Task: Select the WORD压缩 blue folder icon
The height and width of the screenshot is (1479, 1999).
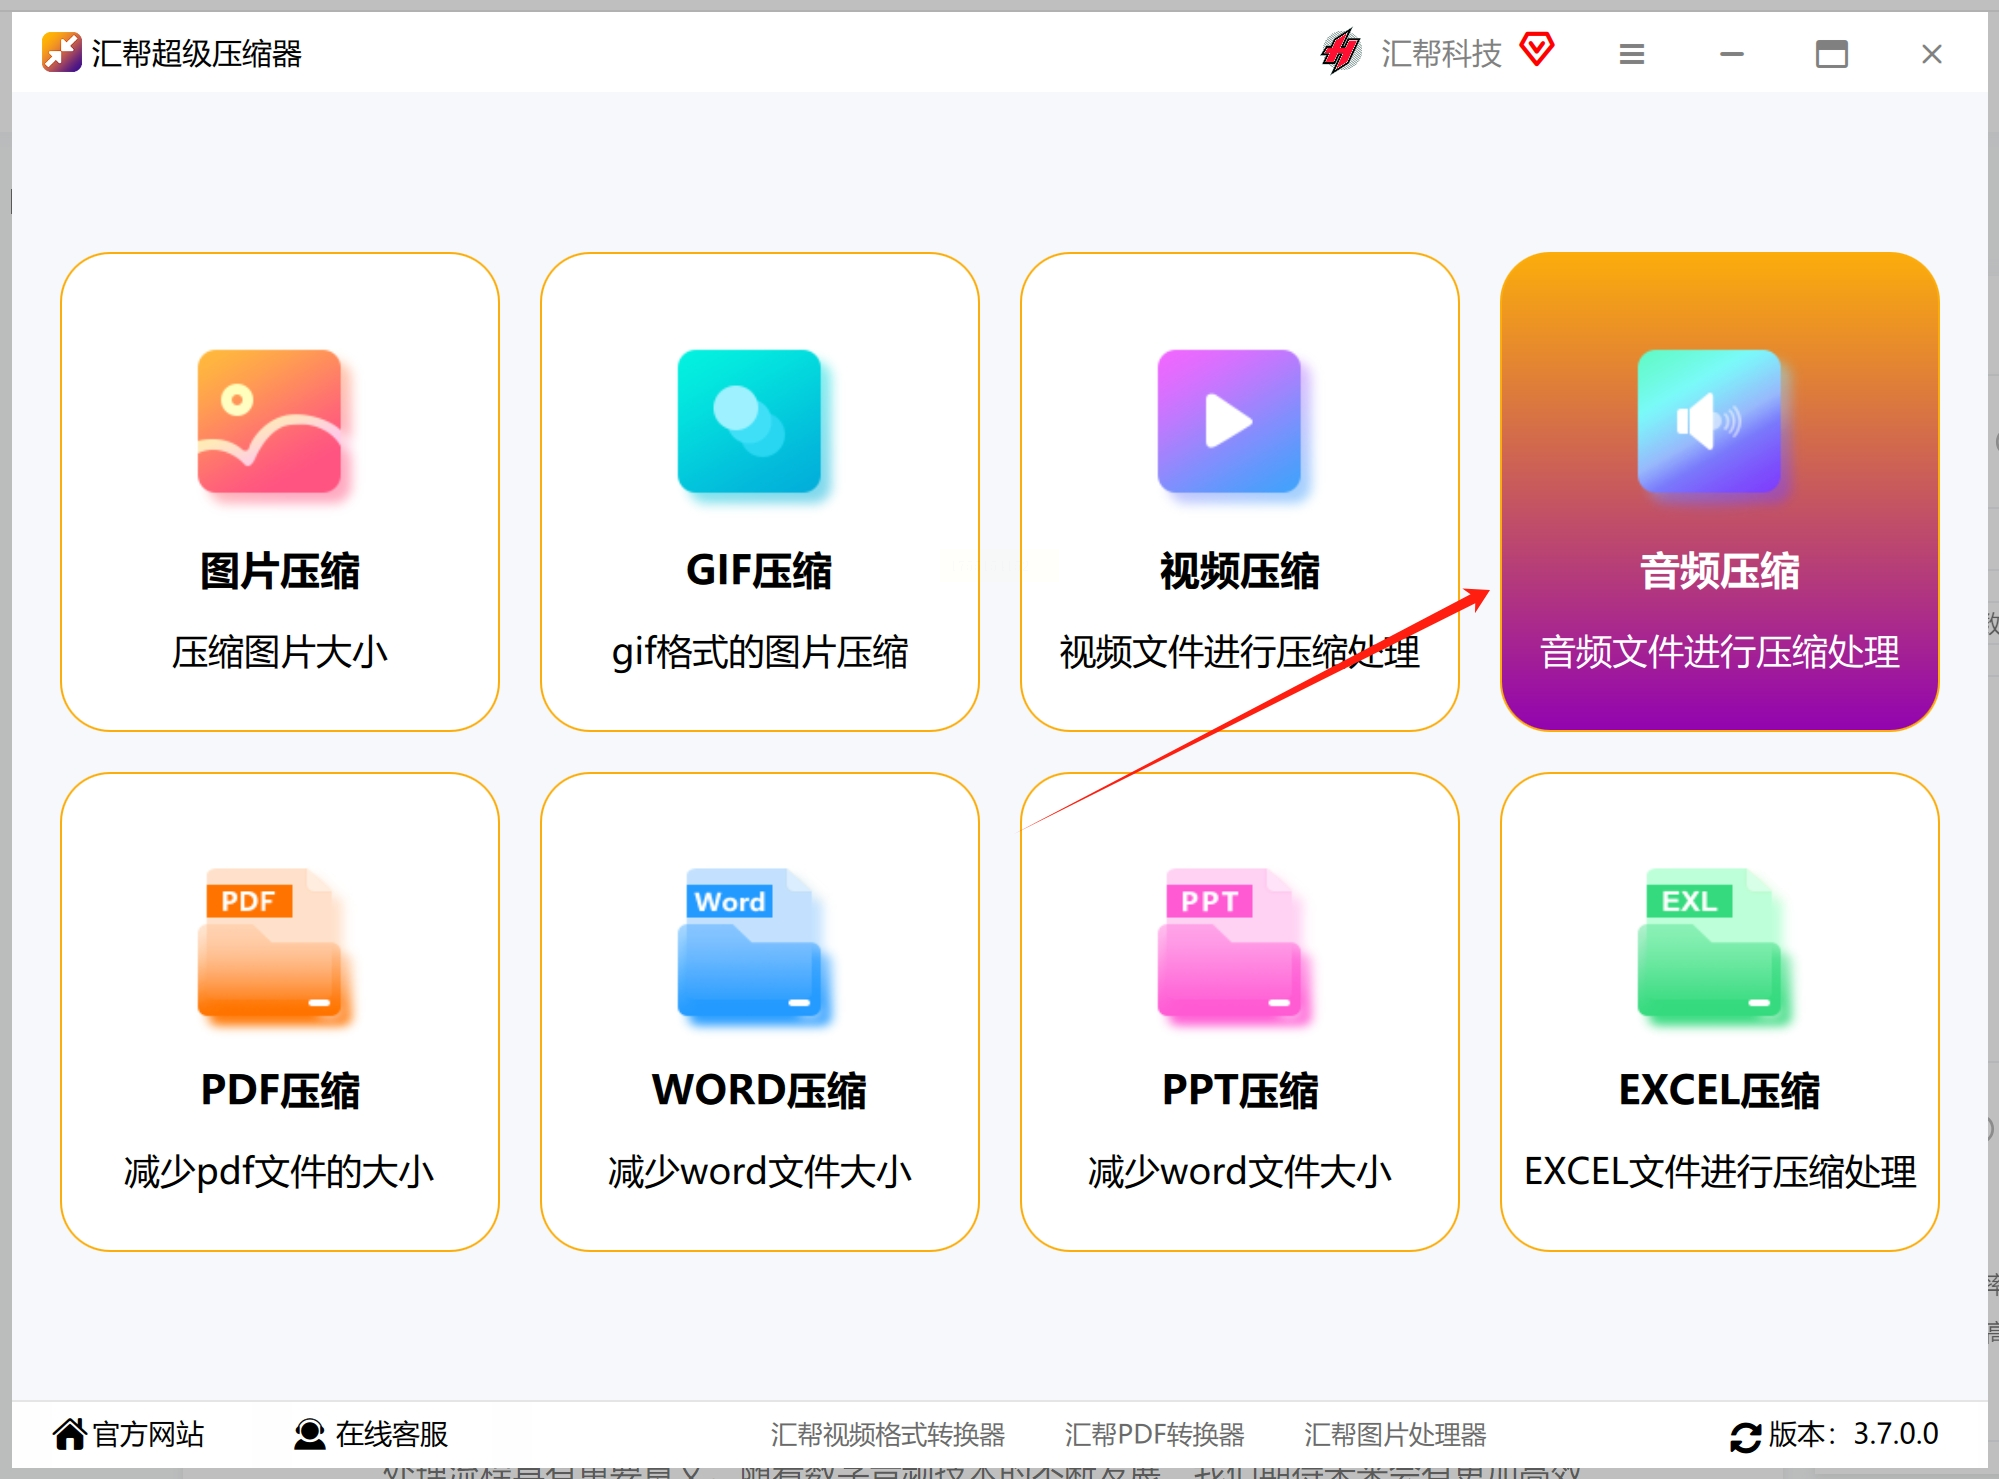Action: (749, 943)
